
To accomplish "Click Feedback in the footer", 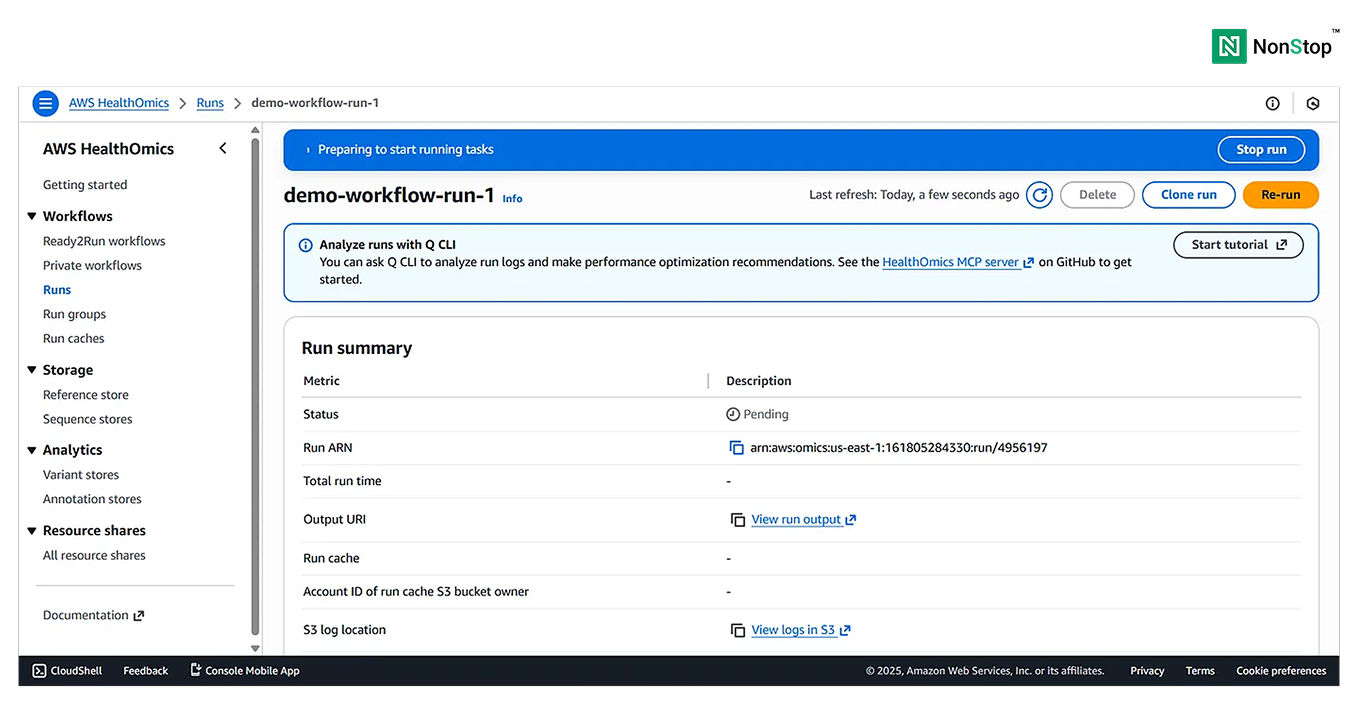I will 145,671.
